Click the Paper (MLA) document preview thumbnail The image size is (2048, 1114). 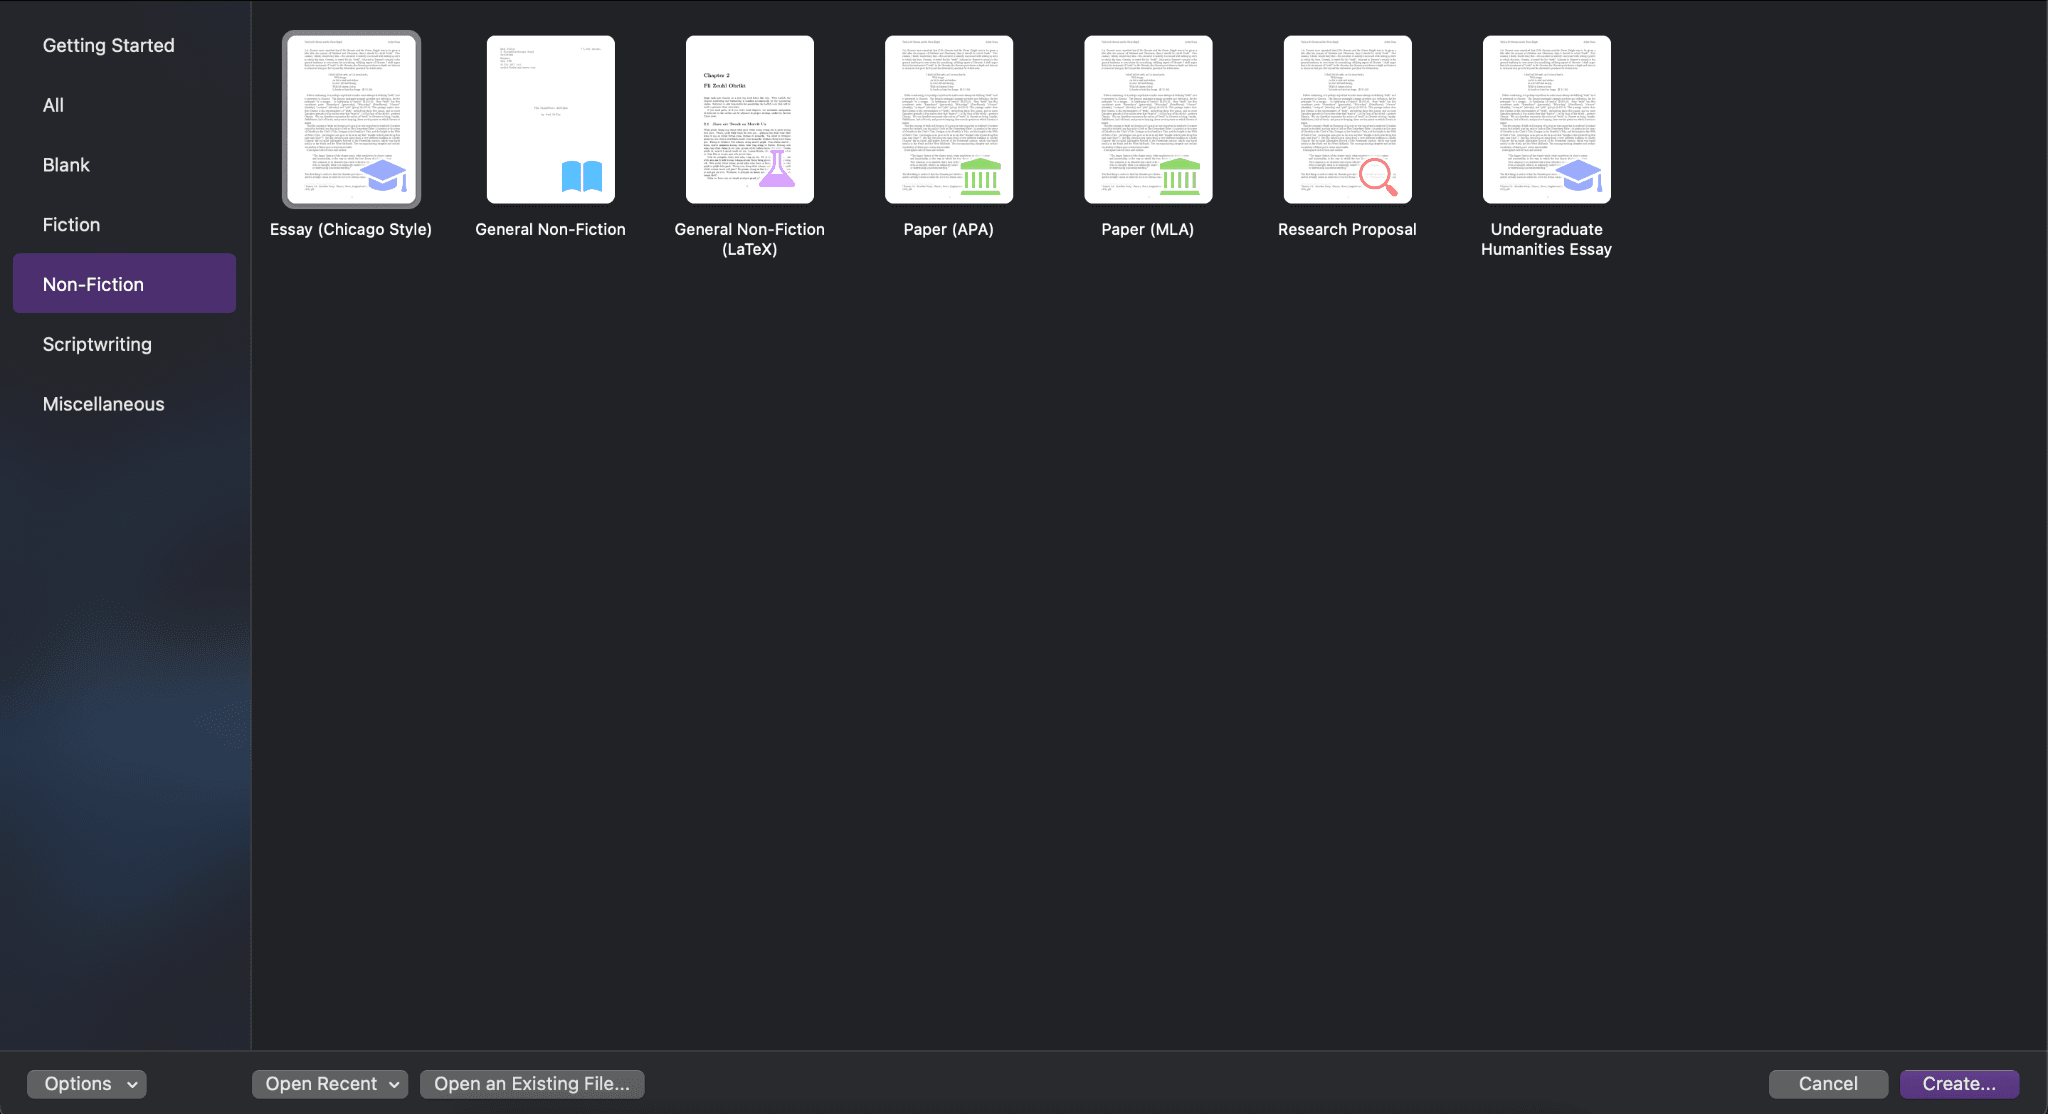pyautogui.click(x=1148, y=120)
